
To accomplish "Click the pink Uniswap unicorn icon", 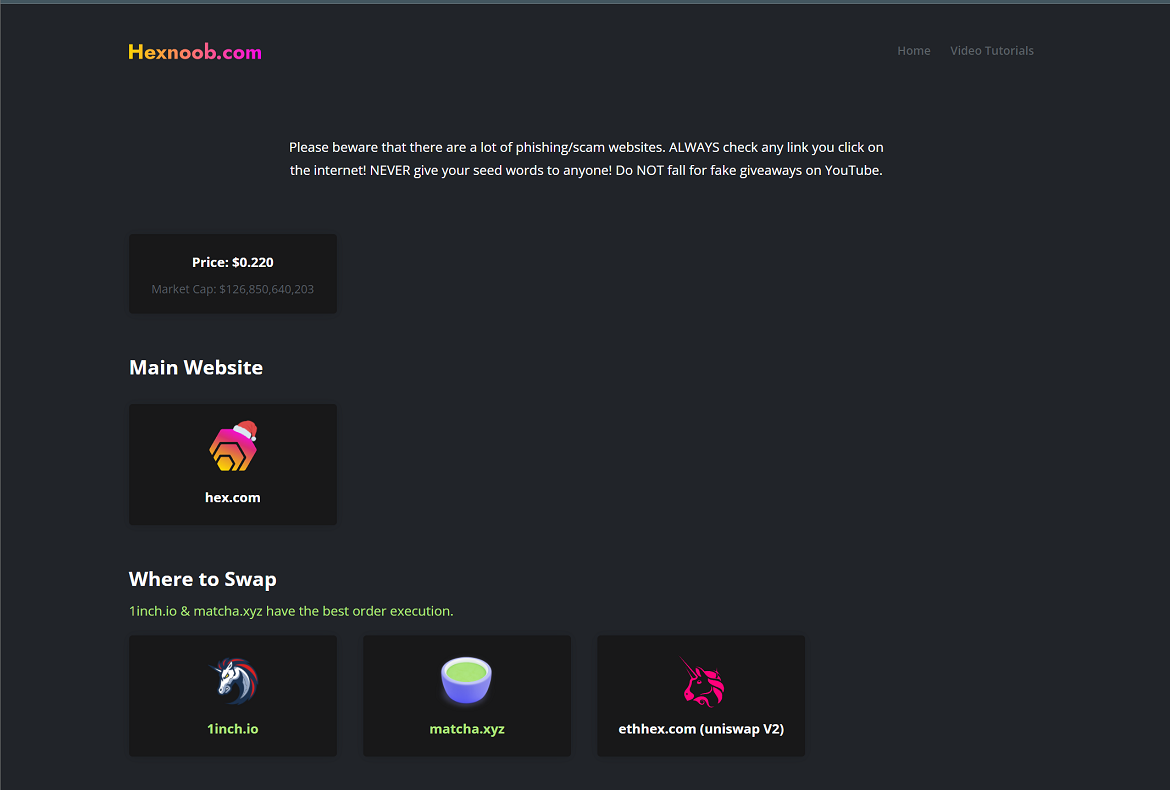I will point(701,681).
